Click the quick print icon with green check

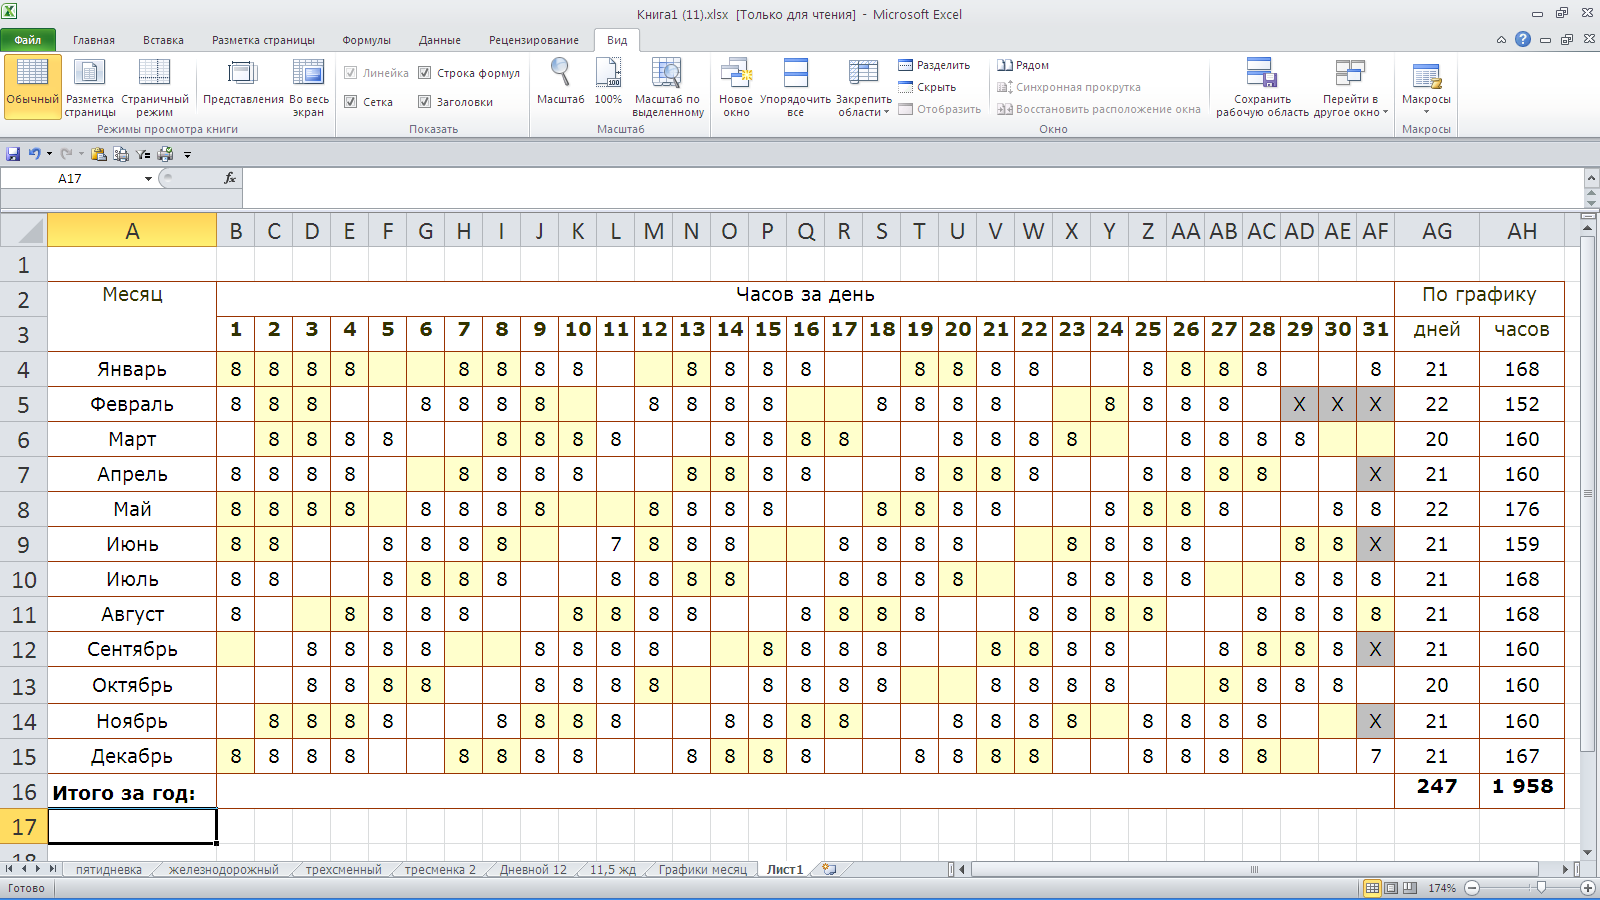(x=165, y=154)
